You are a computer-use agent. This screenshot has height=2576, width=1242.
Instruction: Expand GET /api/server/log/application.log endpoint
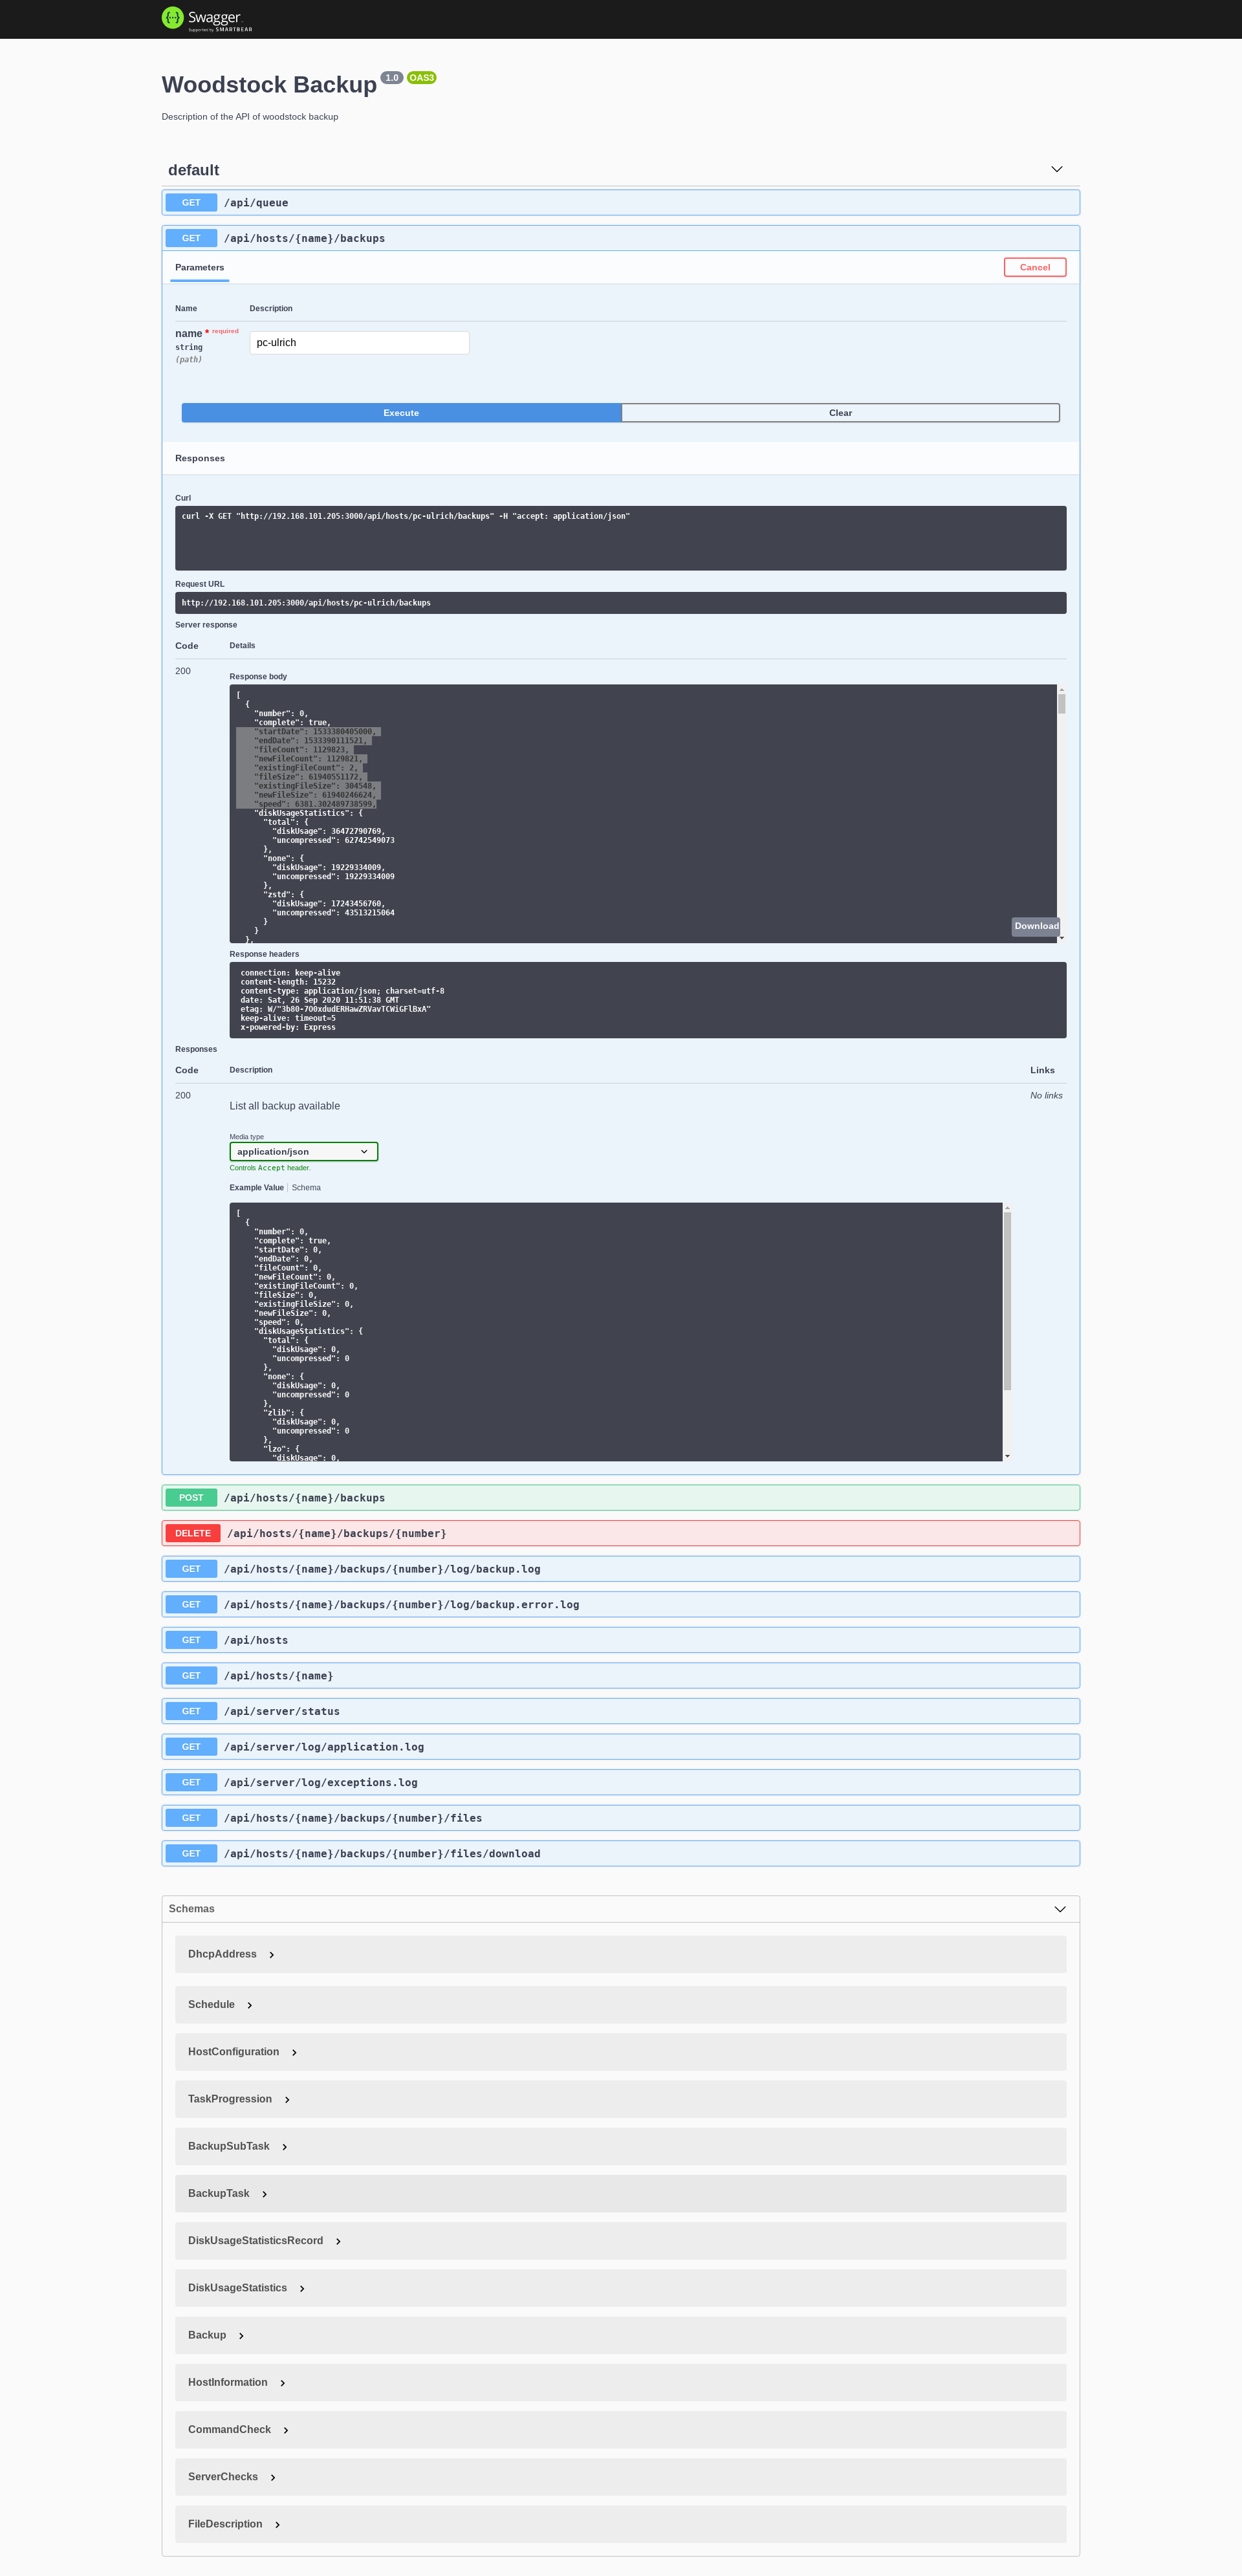(620, 1747)
